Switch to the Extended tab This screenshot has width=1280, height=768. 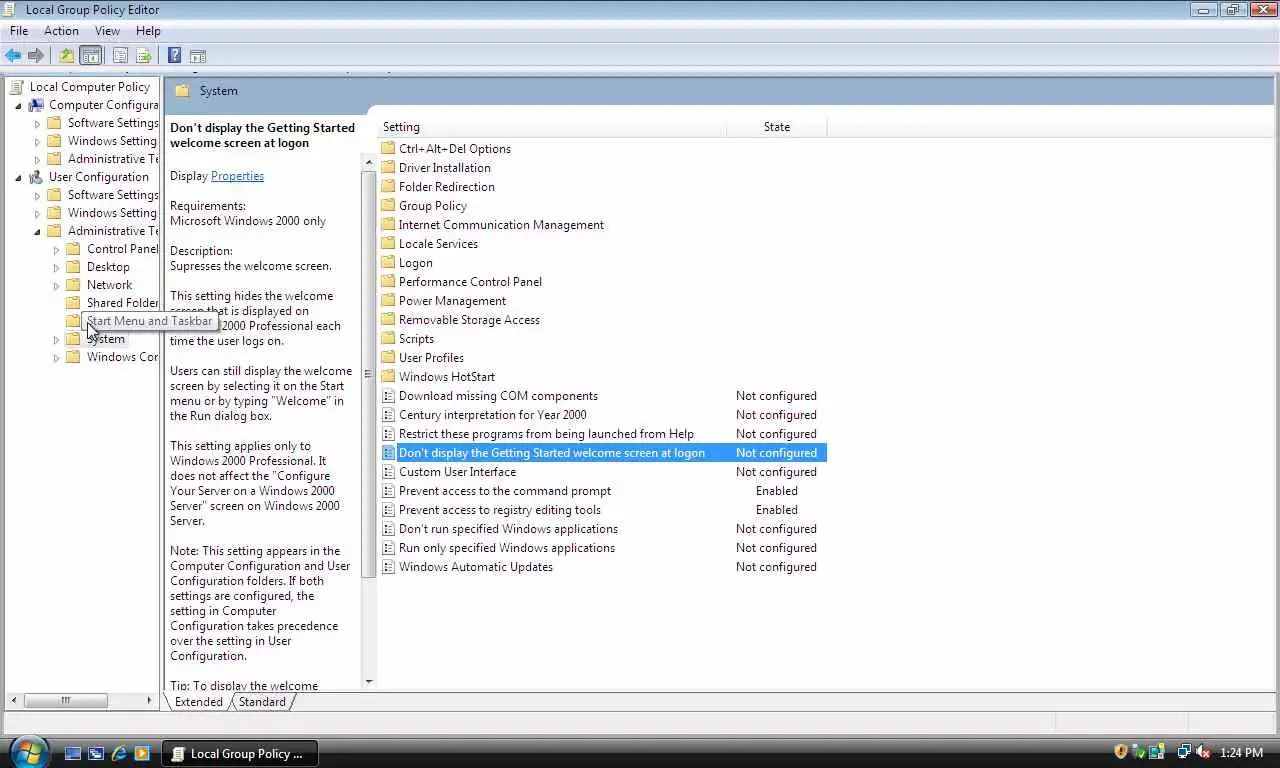point(199,702)
